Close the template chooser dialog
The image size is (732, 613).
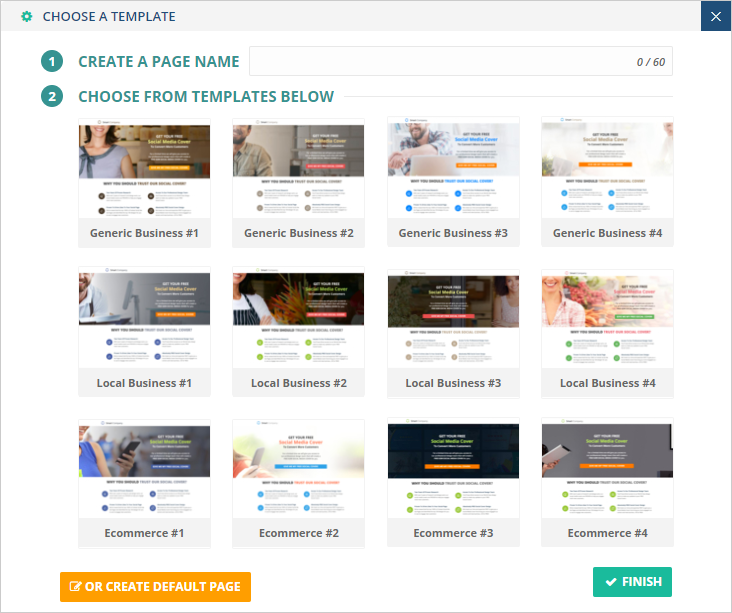(x=715, y=16)
